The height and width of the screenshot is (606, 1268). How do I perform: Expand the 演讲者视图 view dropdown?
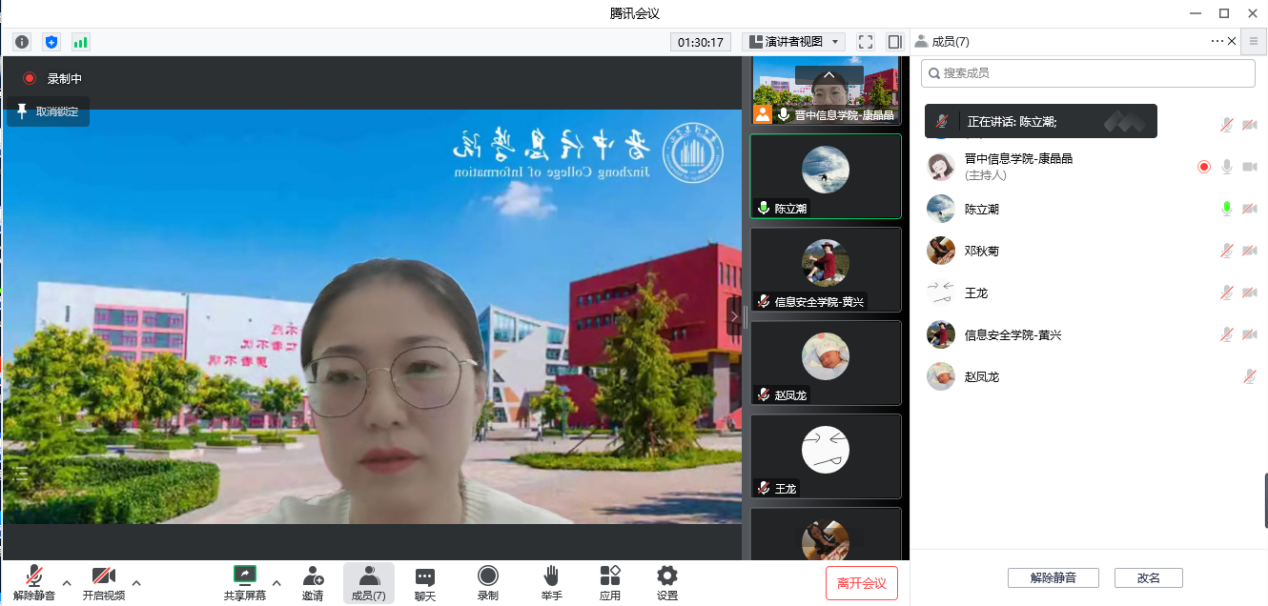pos(794,42)
